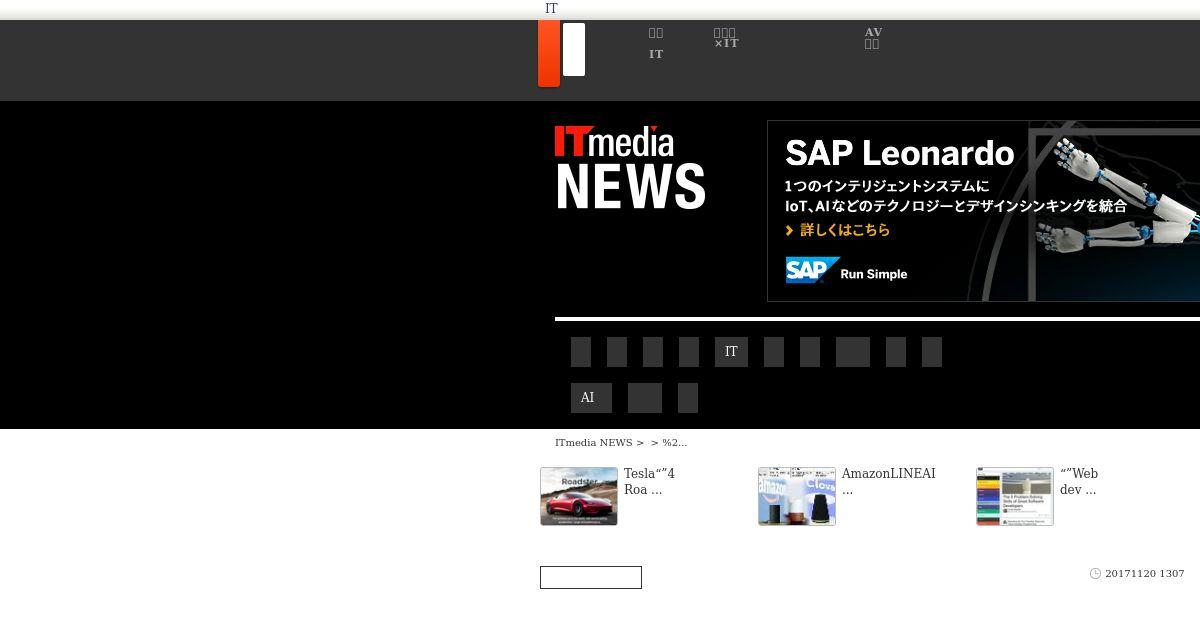Open the Amazon and Clova speakers thumbnail

click(797, 496)
